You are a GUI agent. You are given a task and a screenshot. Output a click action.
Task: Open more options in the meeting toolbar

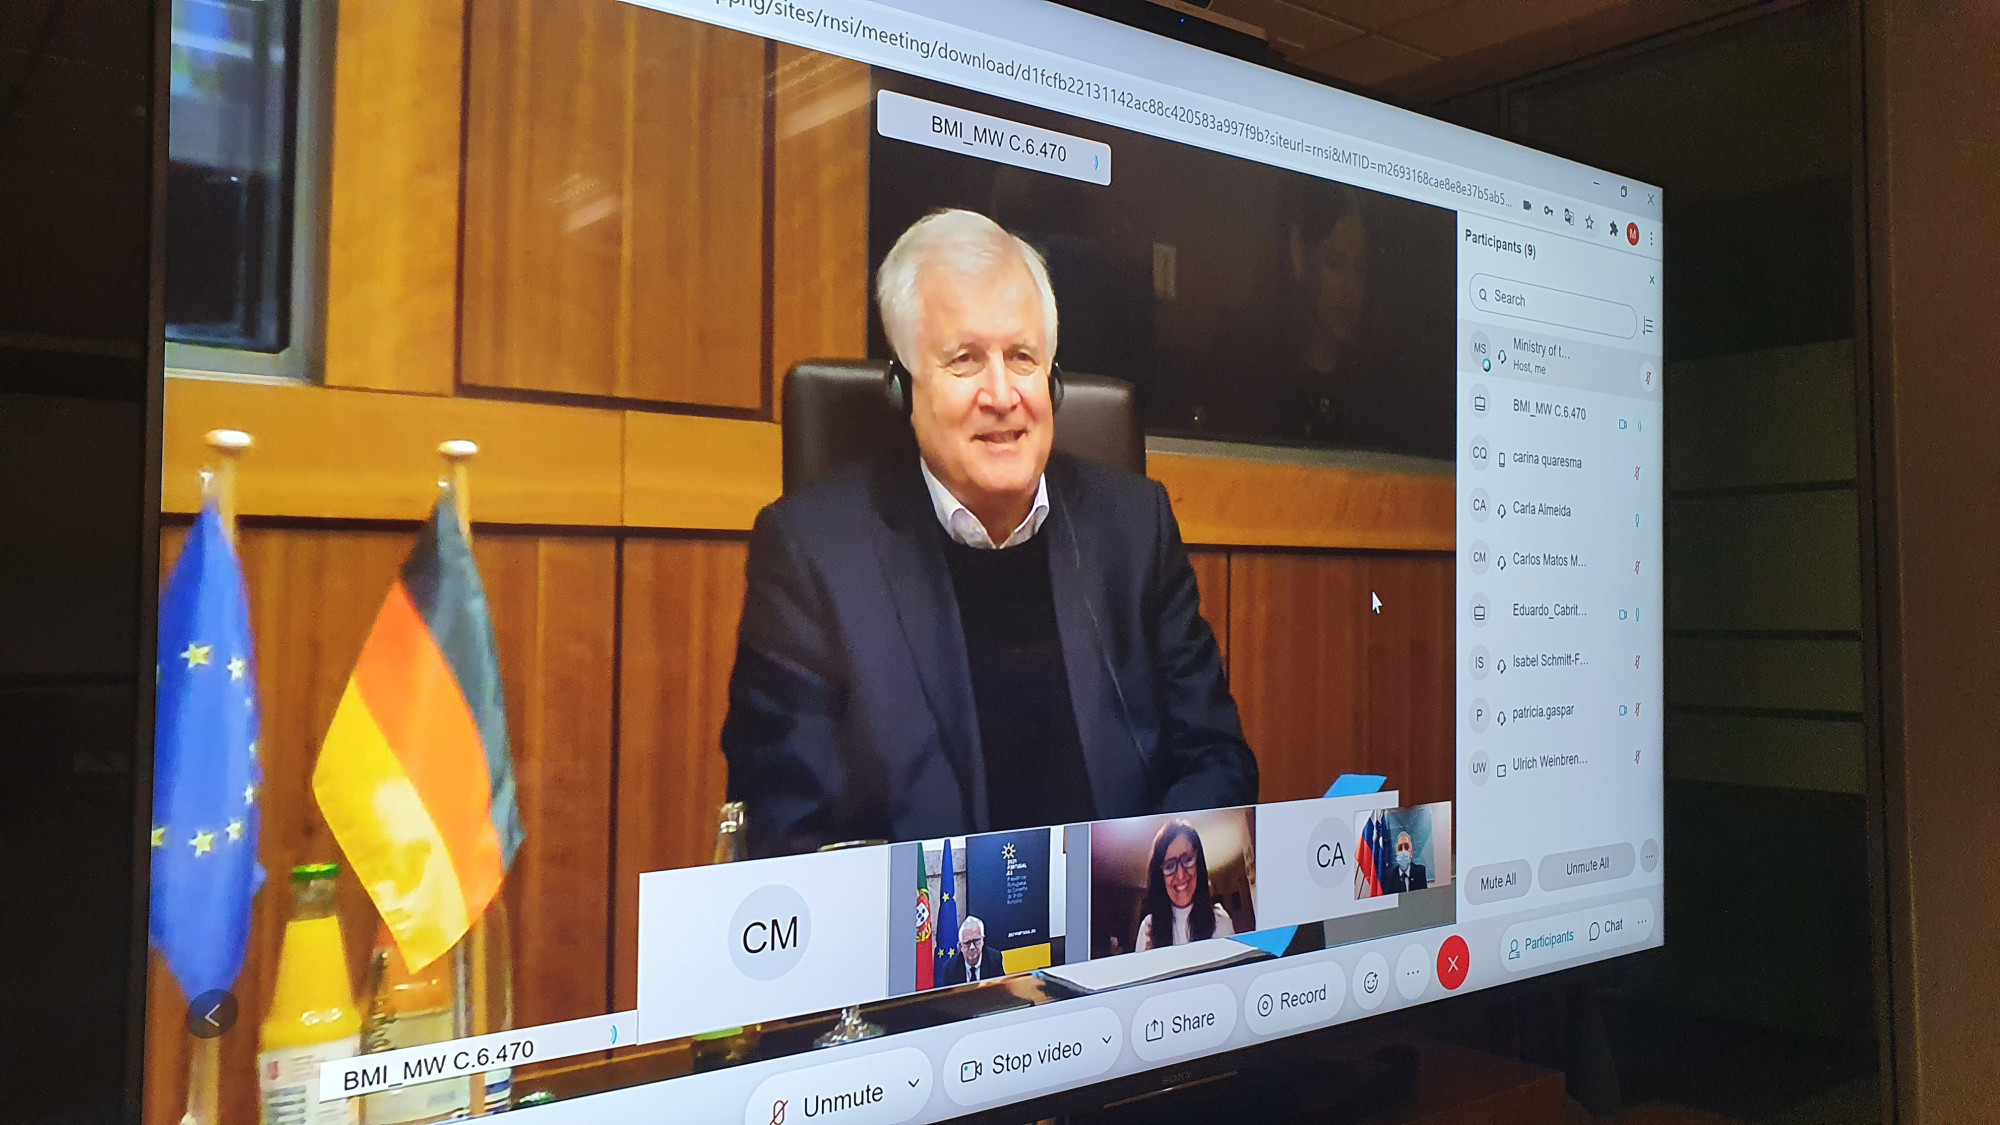[x=1413, y=971]
